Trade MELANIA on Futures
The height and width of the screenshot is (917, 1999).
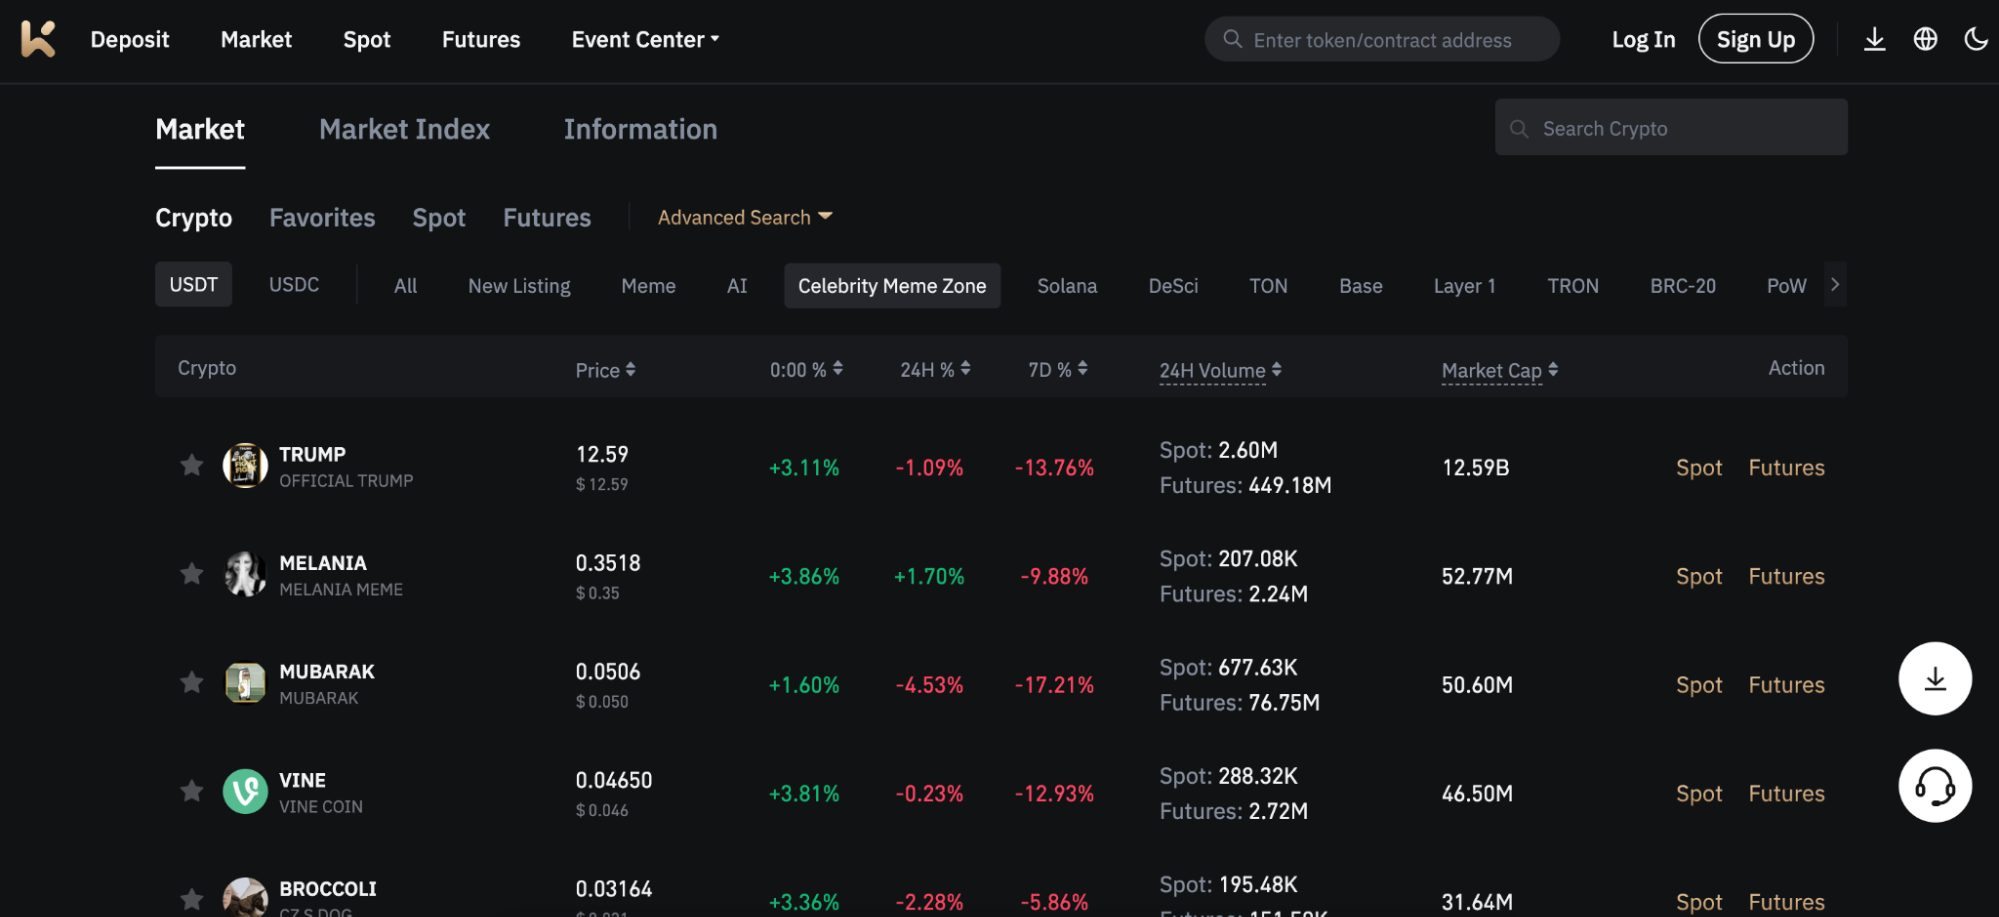pyautogui.click(x=1786, y=577)
